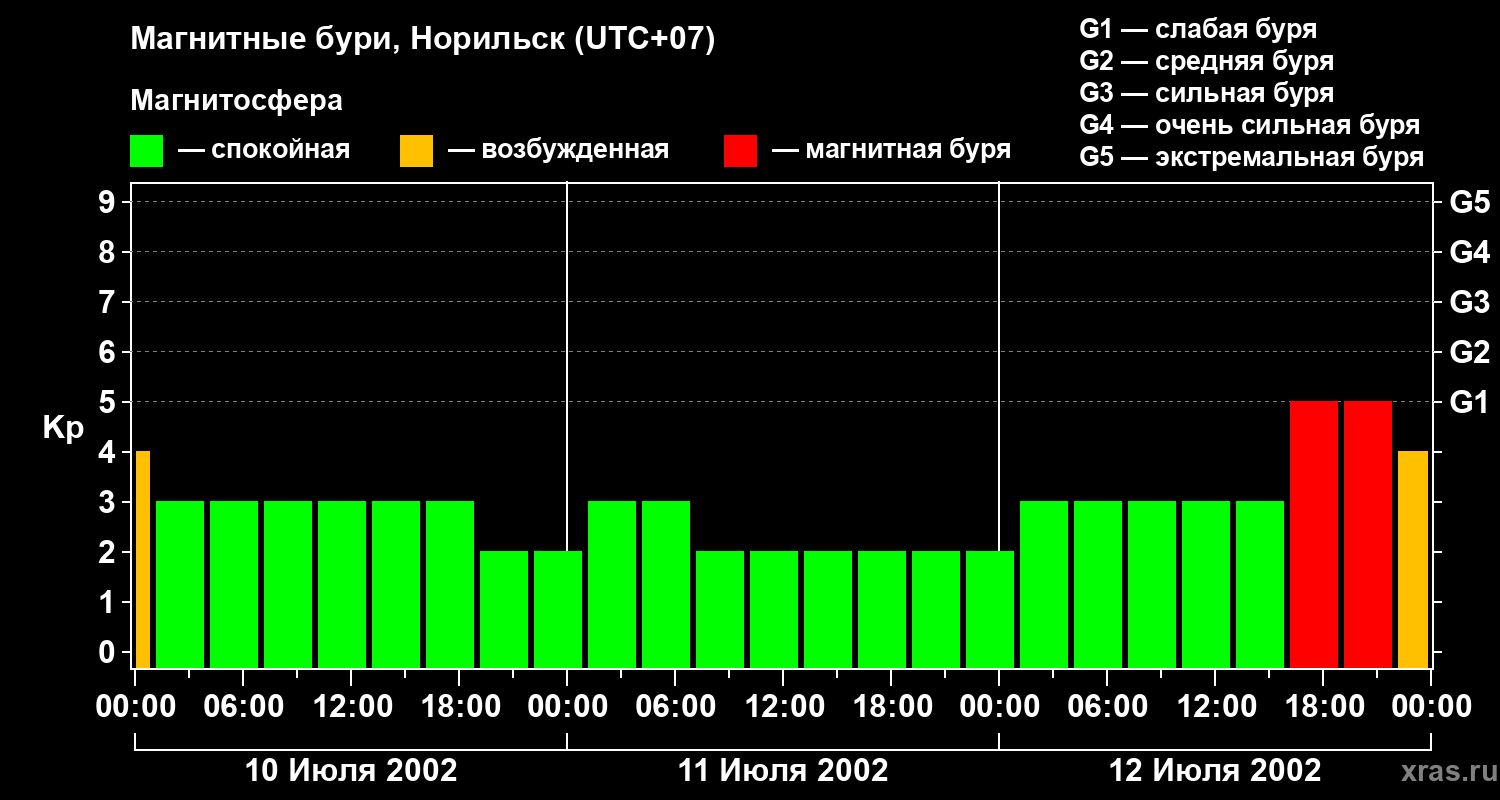This screenshot has height=800, width=1500.
Task: Click the 06:00 tick label for 11 Июля
Action: click(x=675, y=707)
